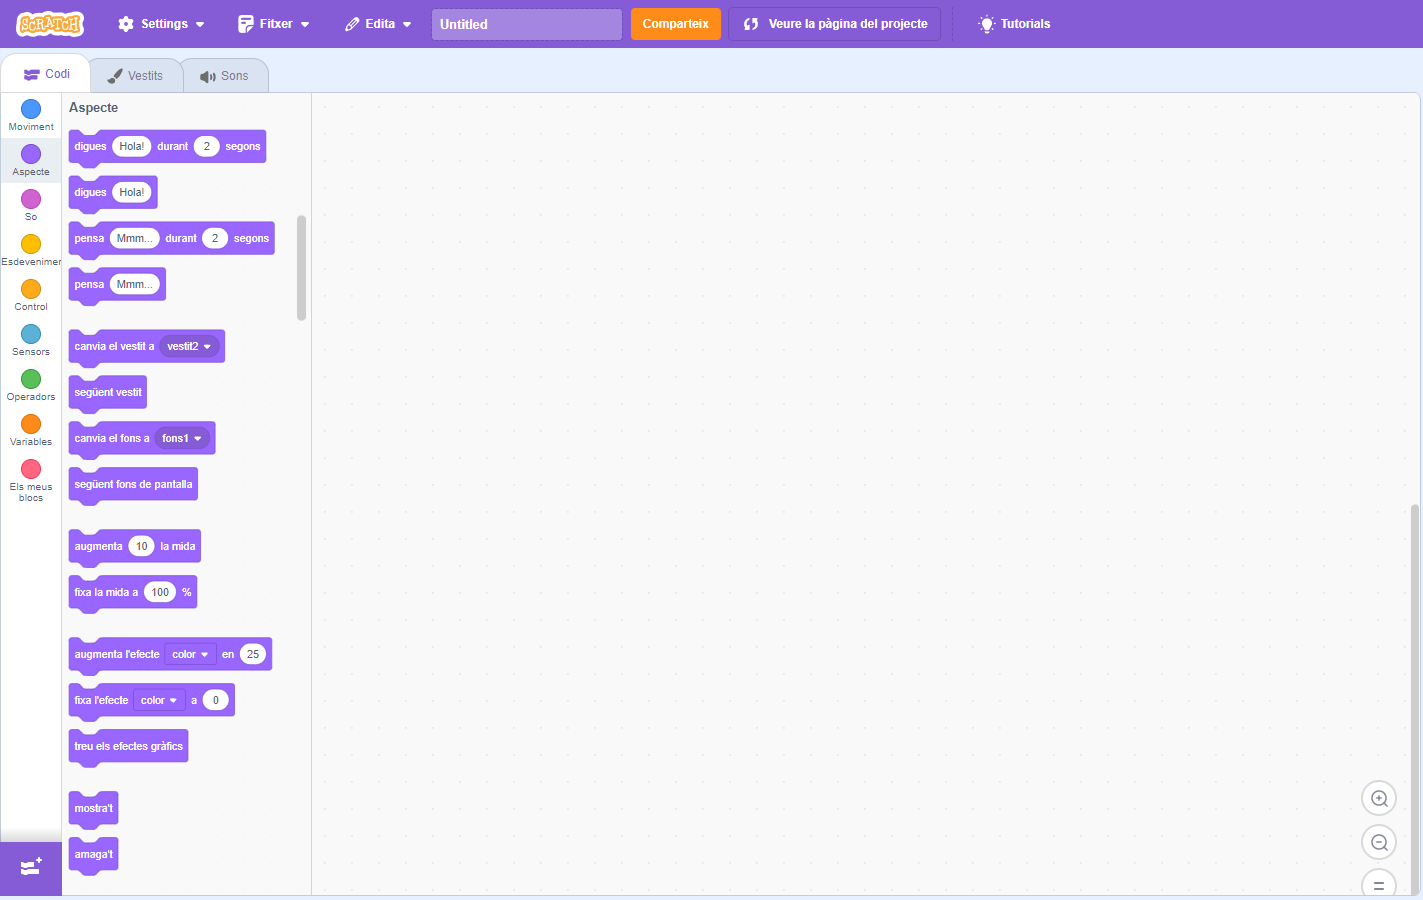Switch to the Vestits tab

pos(136,76)
